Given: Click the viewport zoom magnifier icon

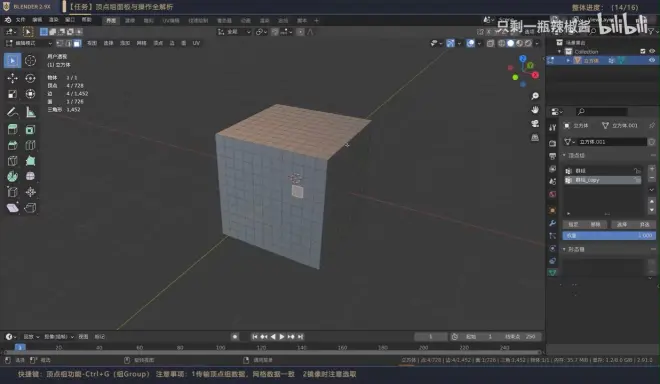Looking at the screenshot, I should coord(535,96).
